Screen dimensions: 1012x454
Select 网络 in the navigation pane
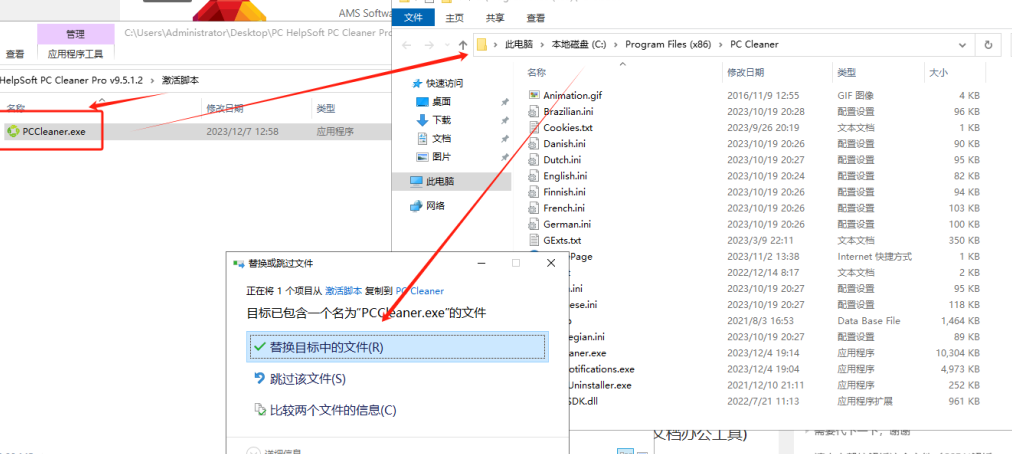(x=436, y=206)
